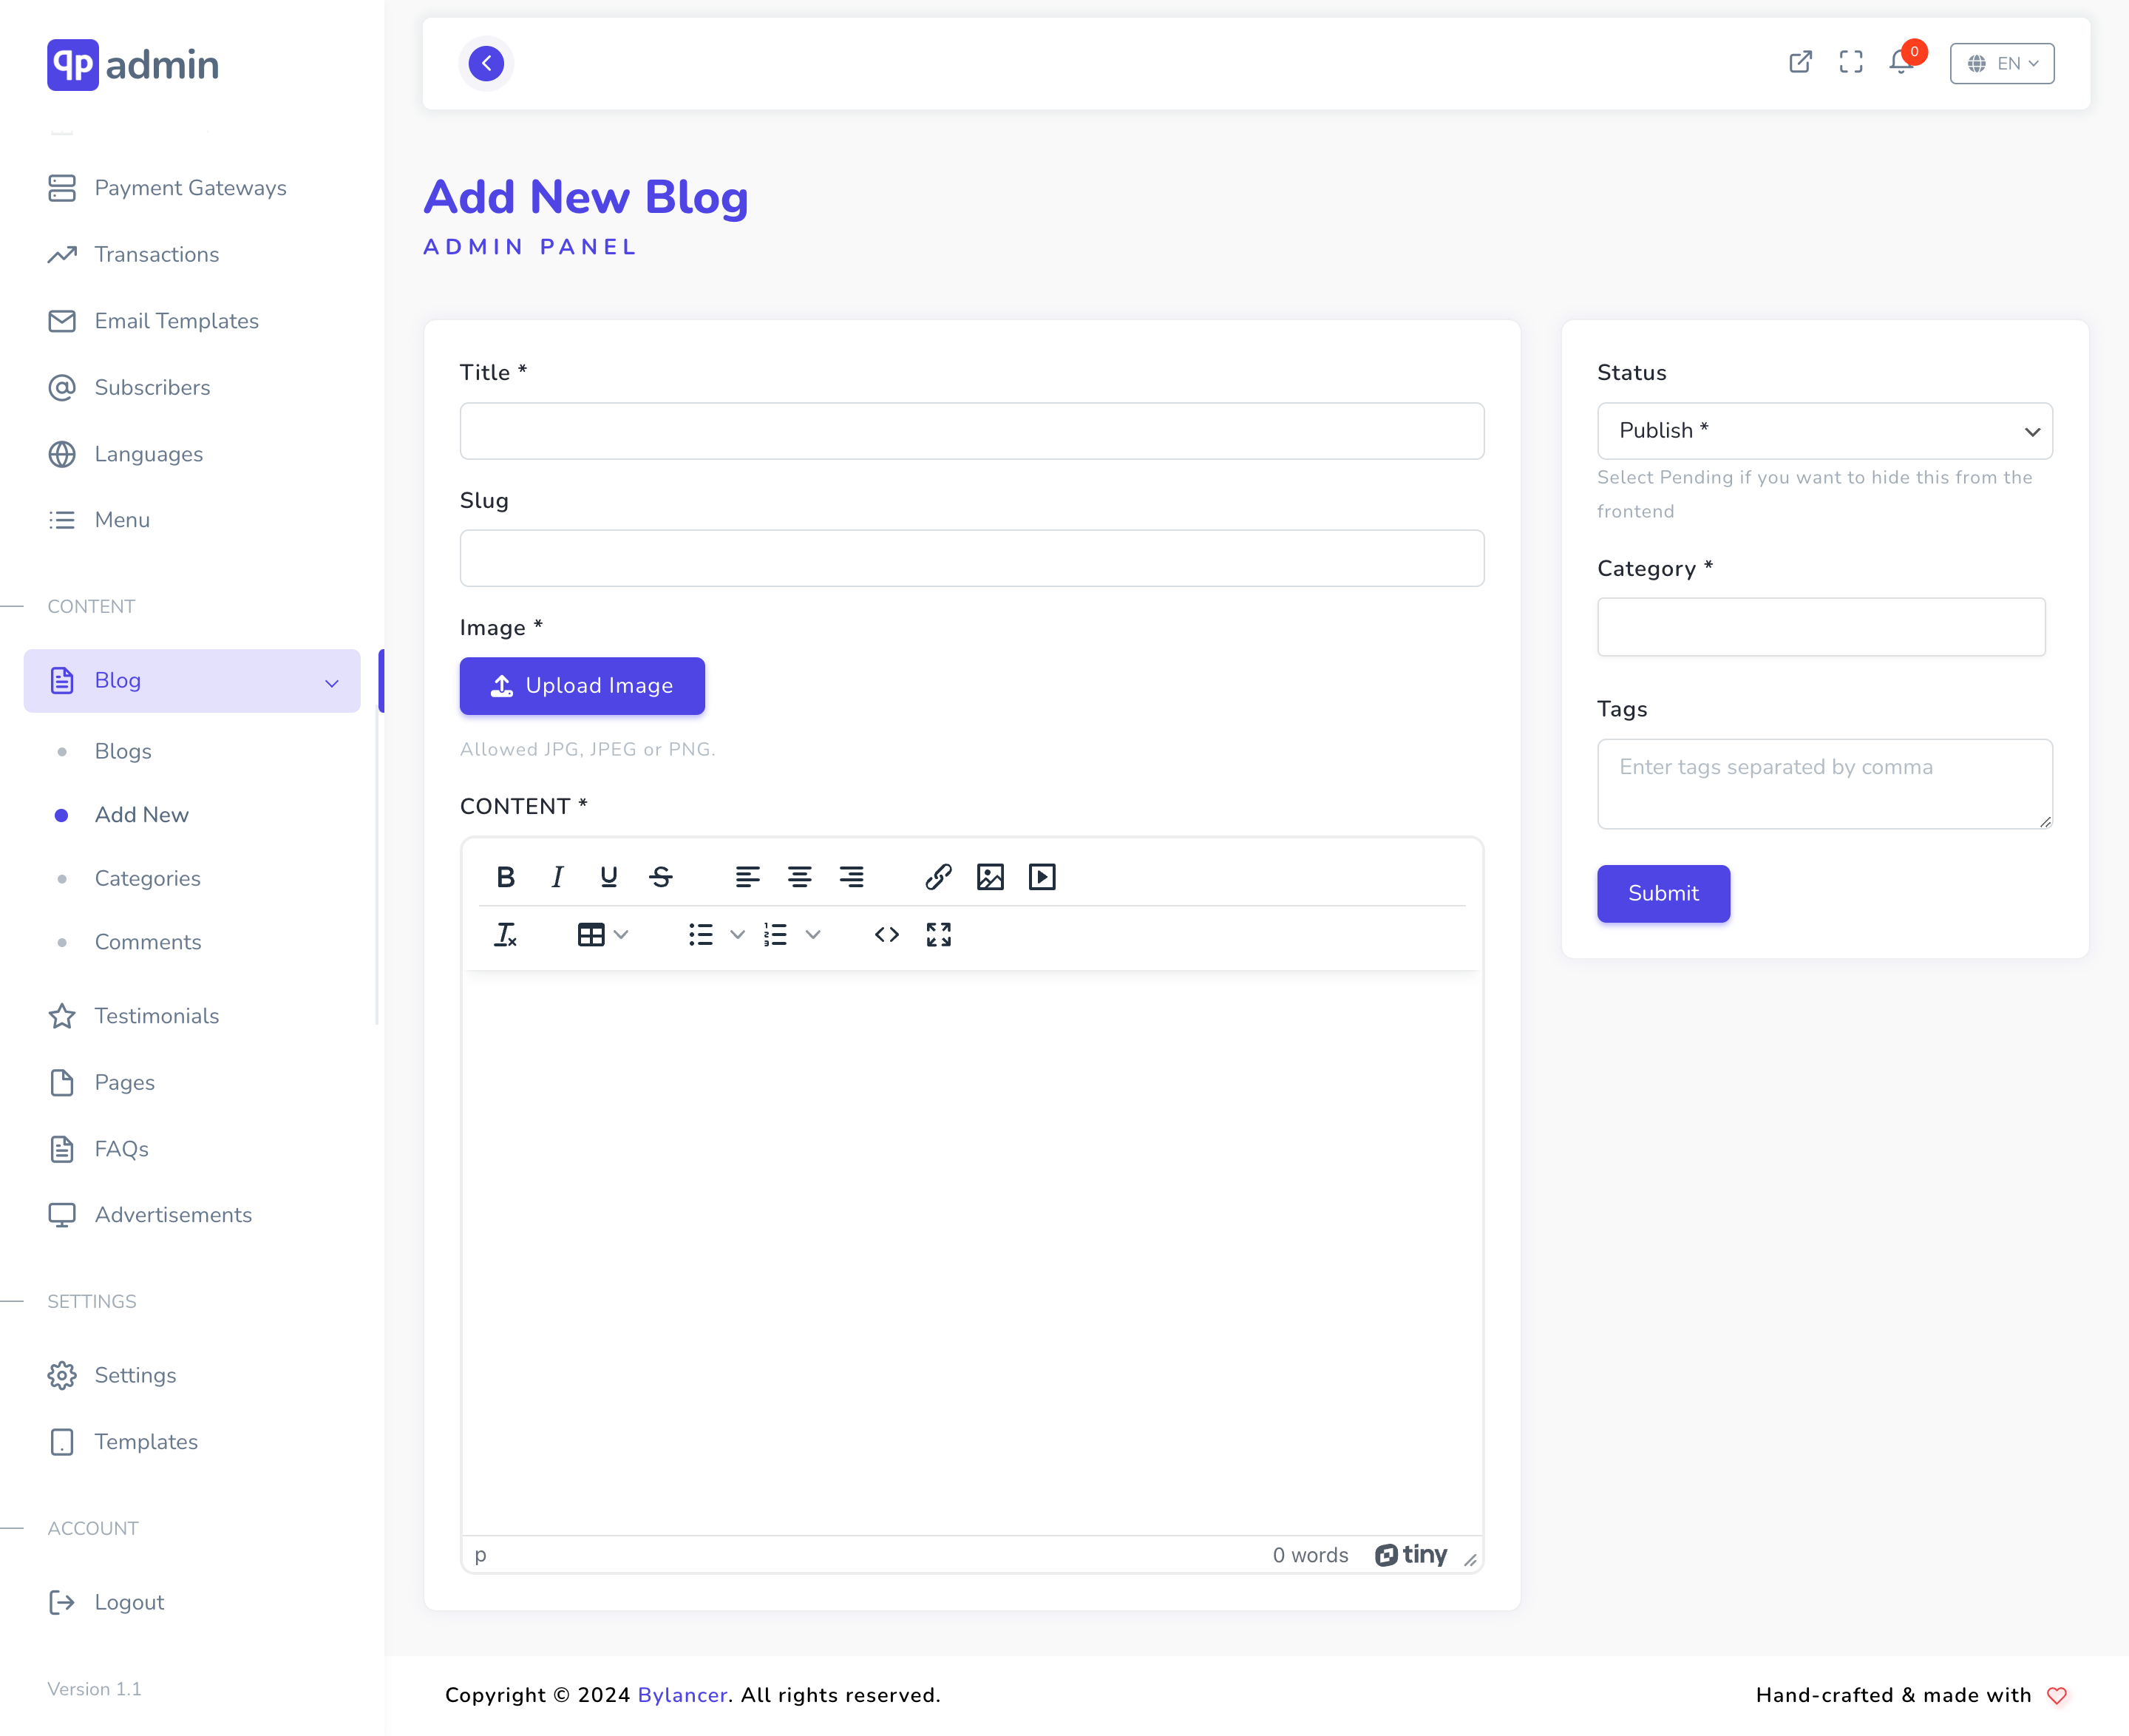Focus the Tags textarea
The height and width of the screenshot is (1736, 2129).
(x=1825, y=784)
